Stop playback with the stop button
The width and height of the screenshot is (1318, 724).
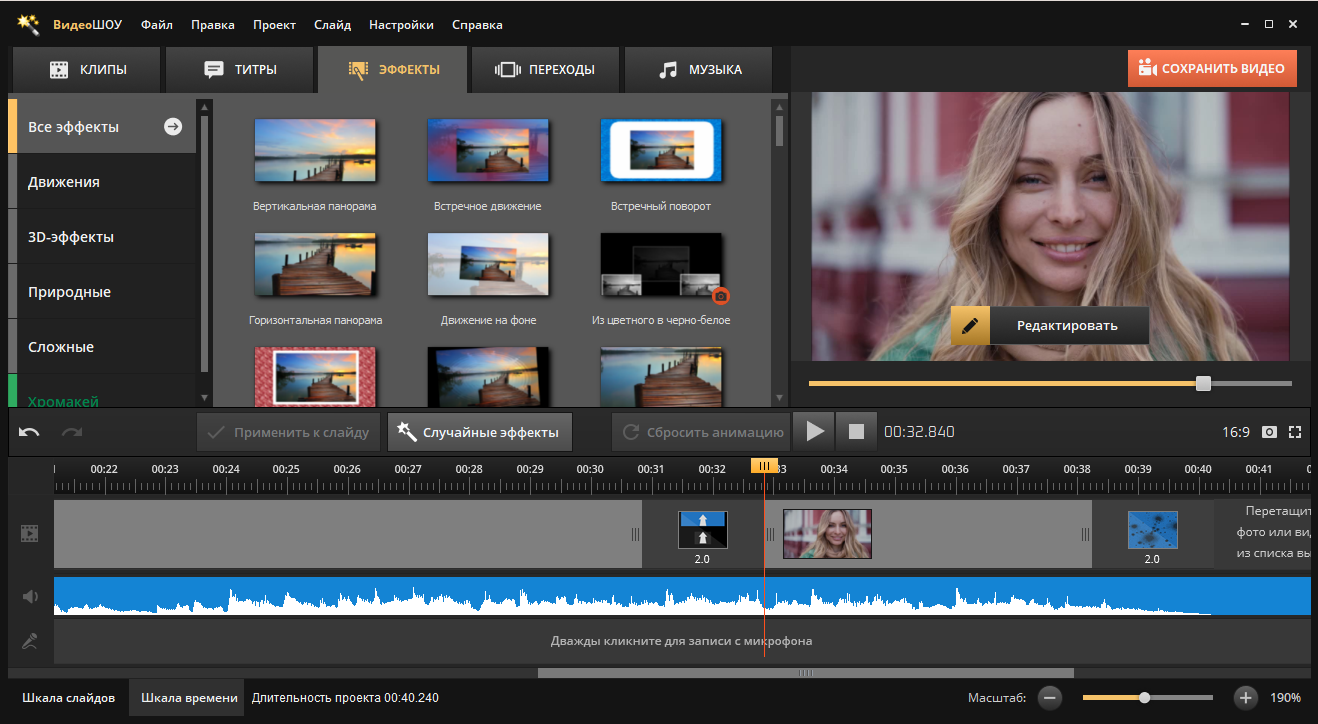856,432
